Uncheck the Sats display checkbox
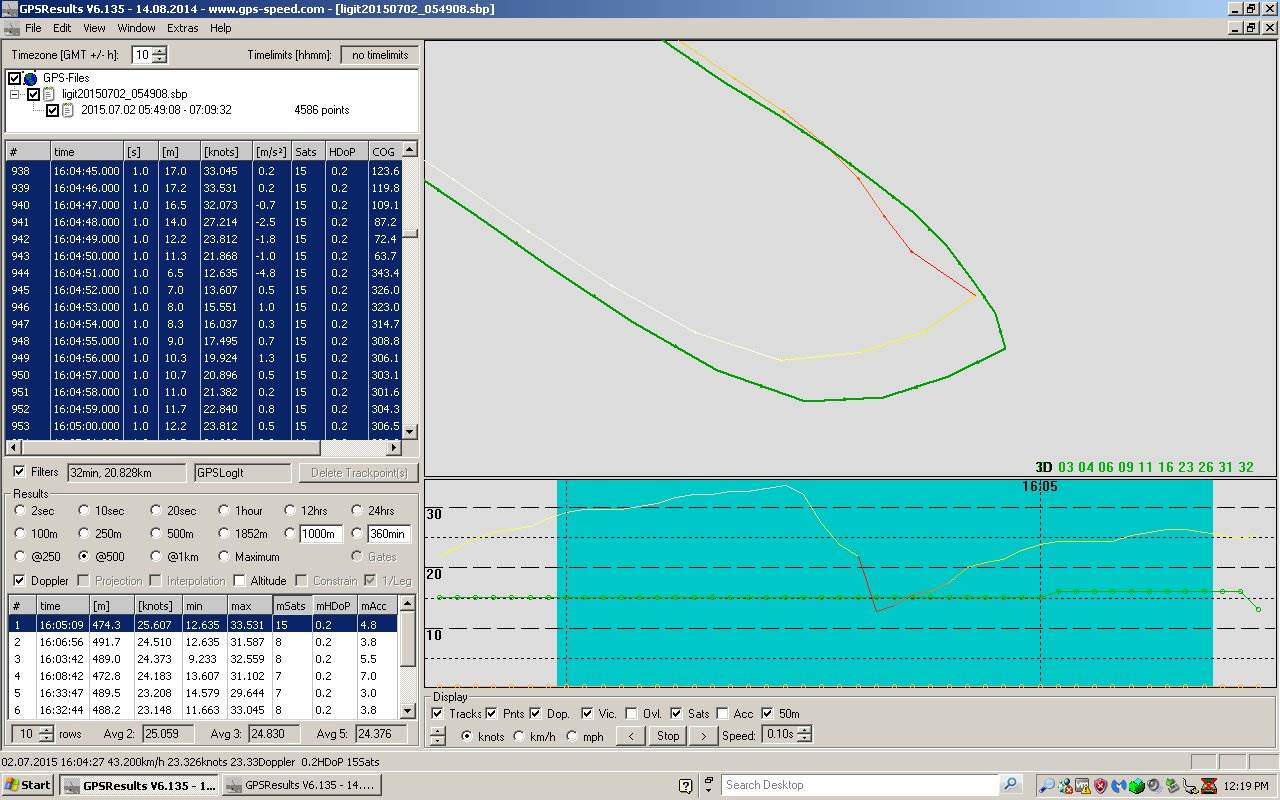Screen dimensions: 1280x800 (677, 713)
